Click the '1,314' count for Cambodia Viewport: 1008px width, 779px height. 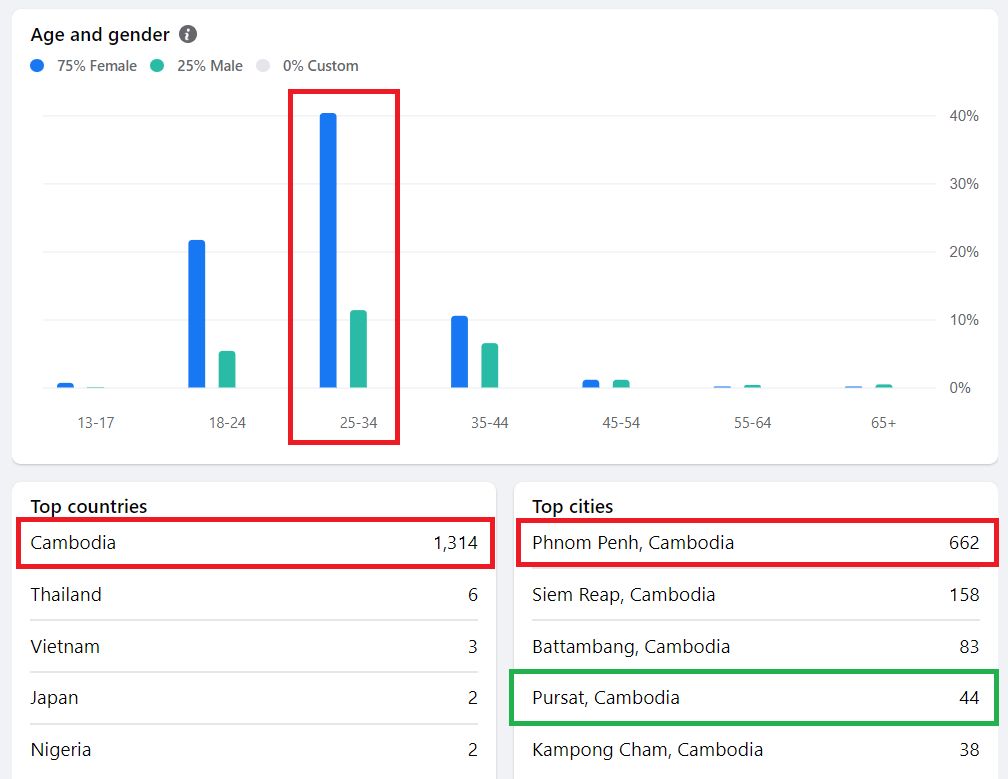[x=456, y=543]
